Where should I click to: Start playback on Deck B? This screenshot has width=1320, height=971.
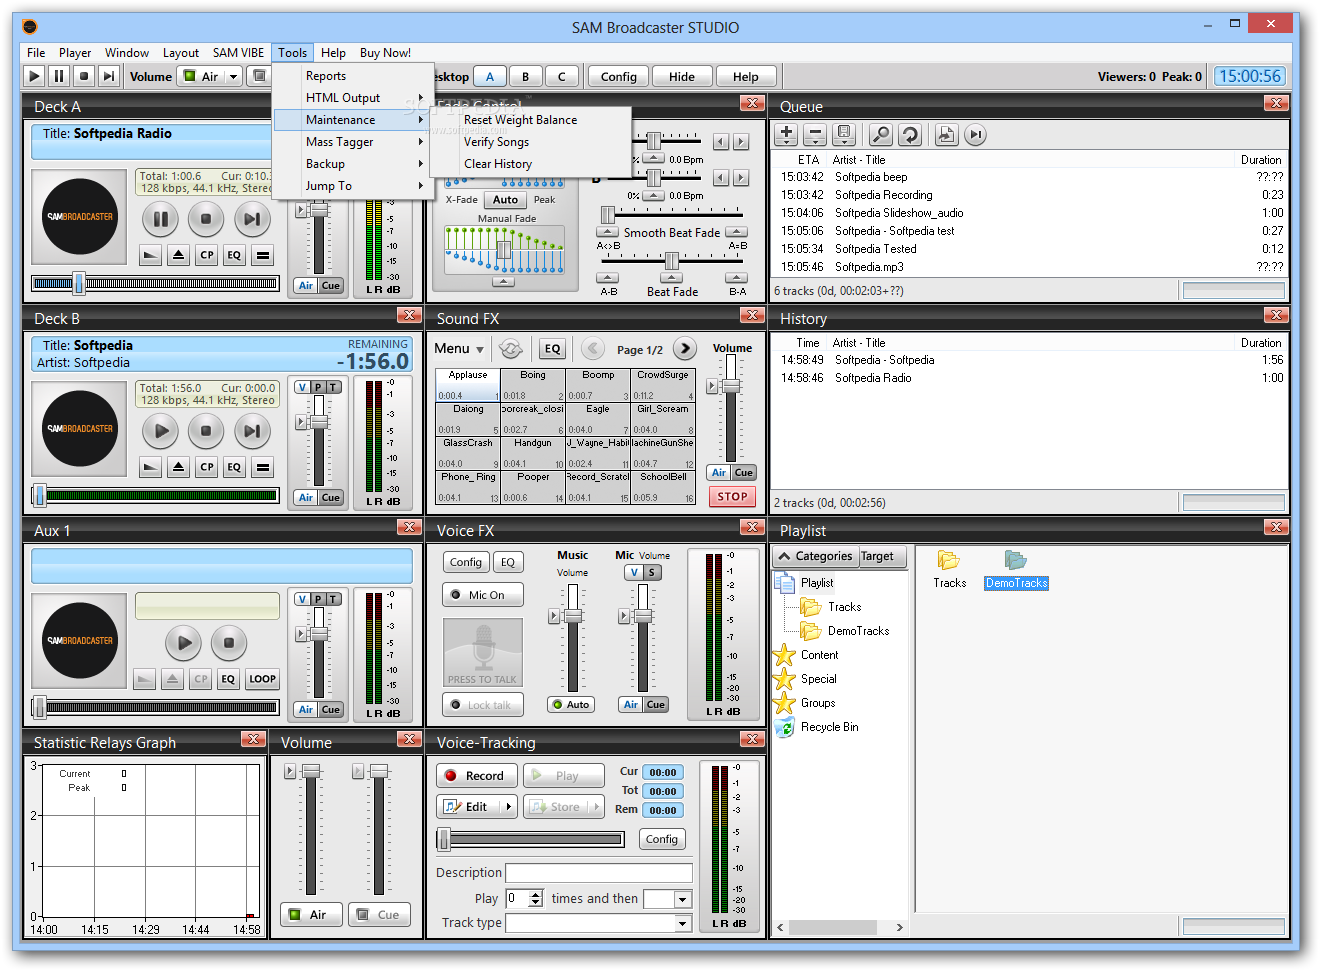[x=160, y=431]
